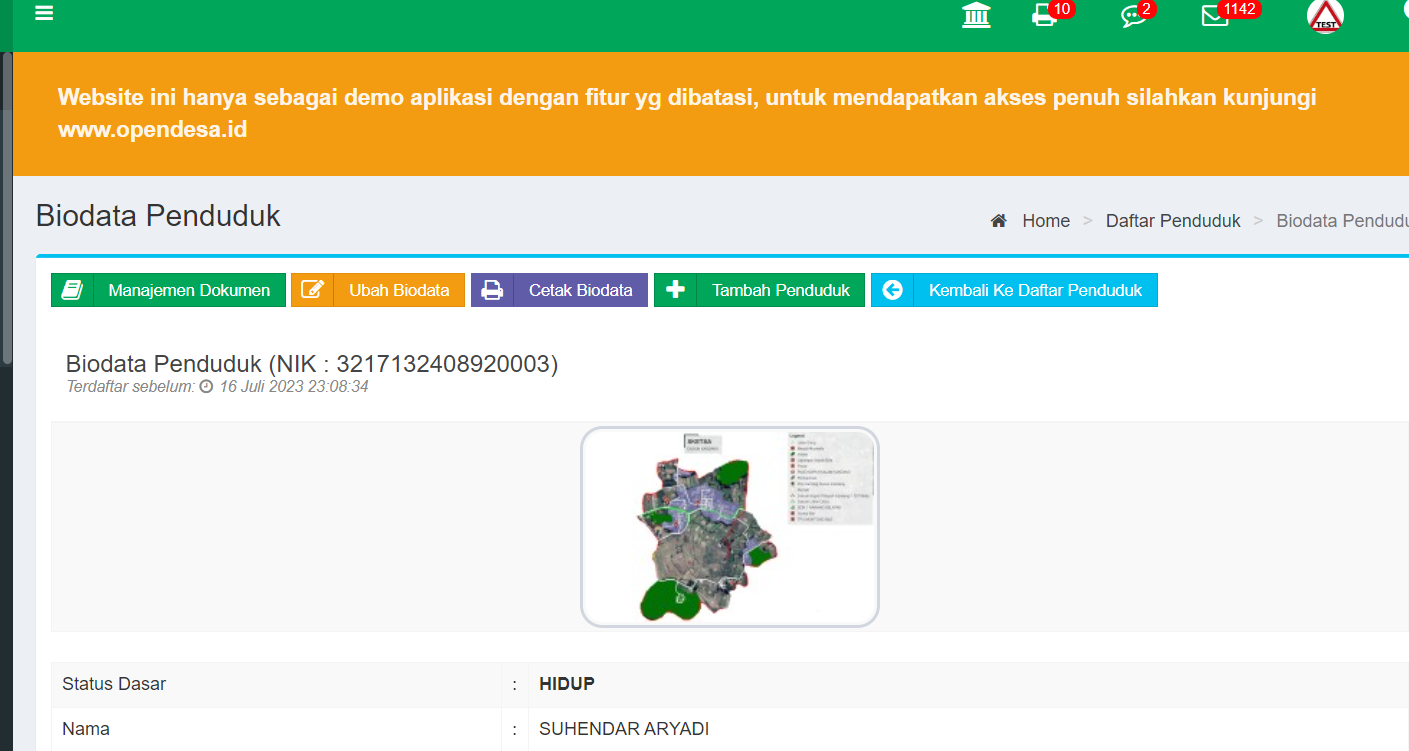Open the chat icon with 2 messages
This screenshot has height=751, width=1409.
click(x=1133, y=17)
